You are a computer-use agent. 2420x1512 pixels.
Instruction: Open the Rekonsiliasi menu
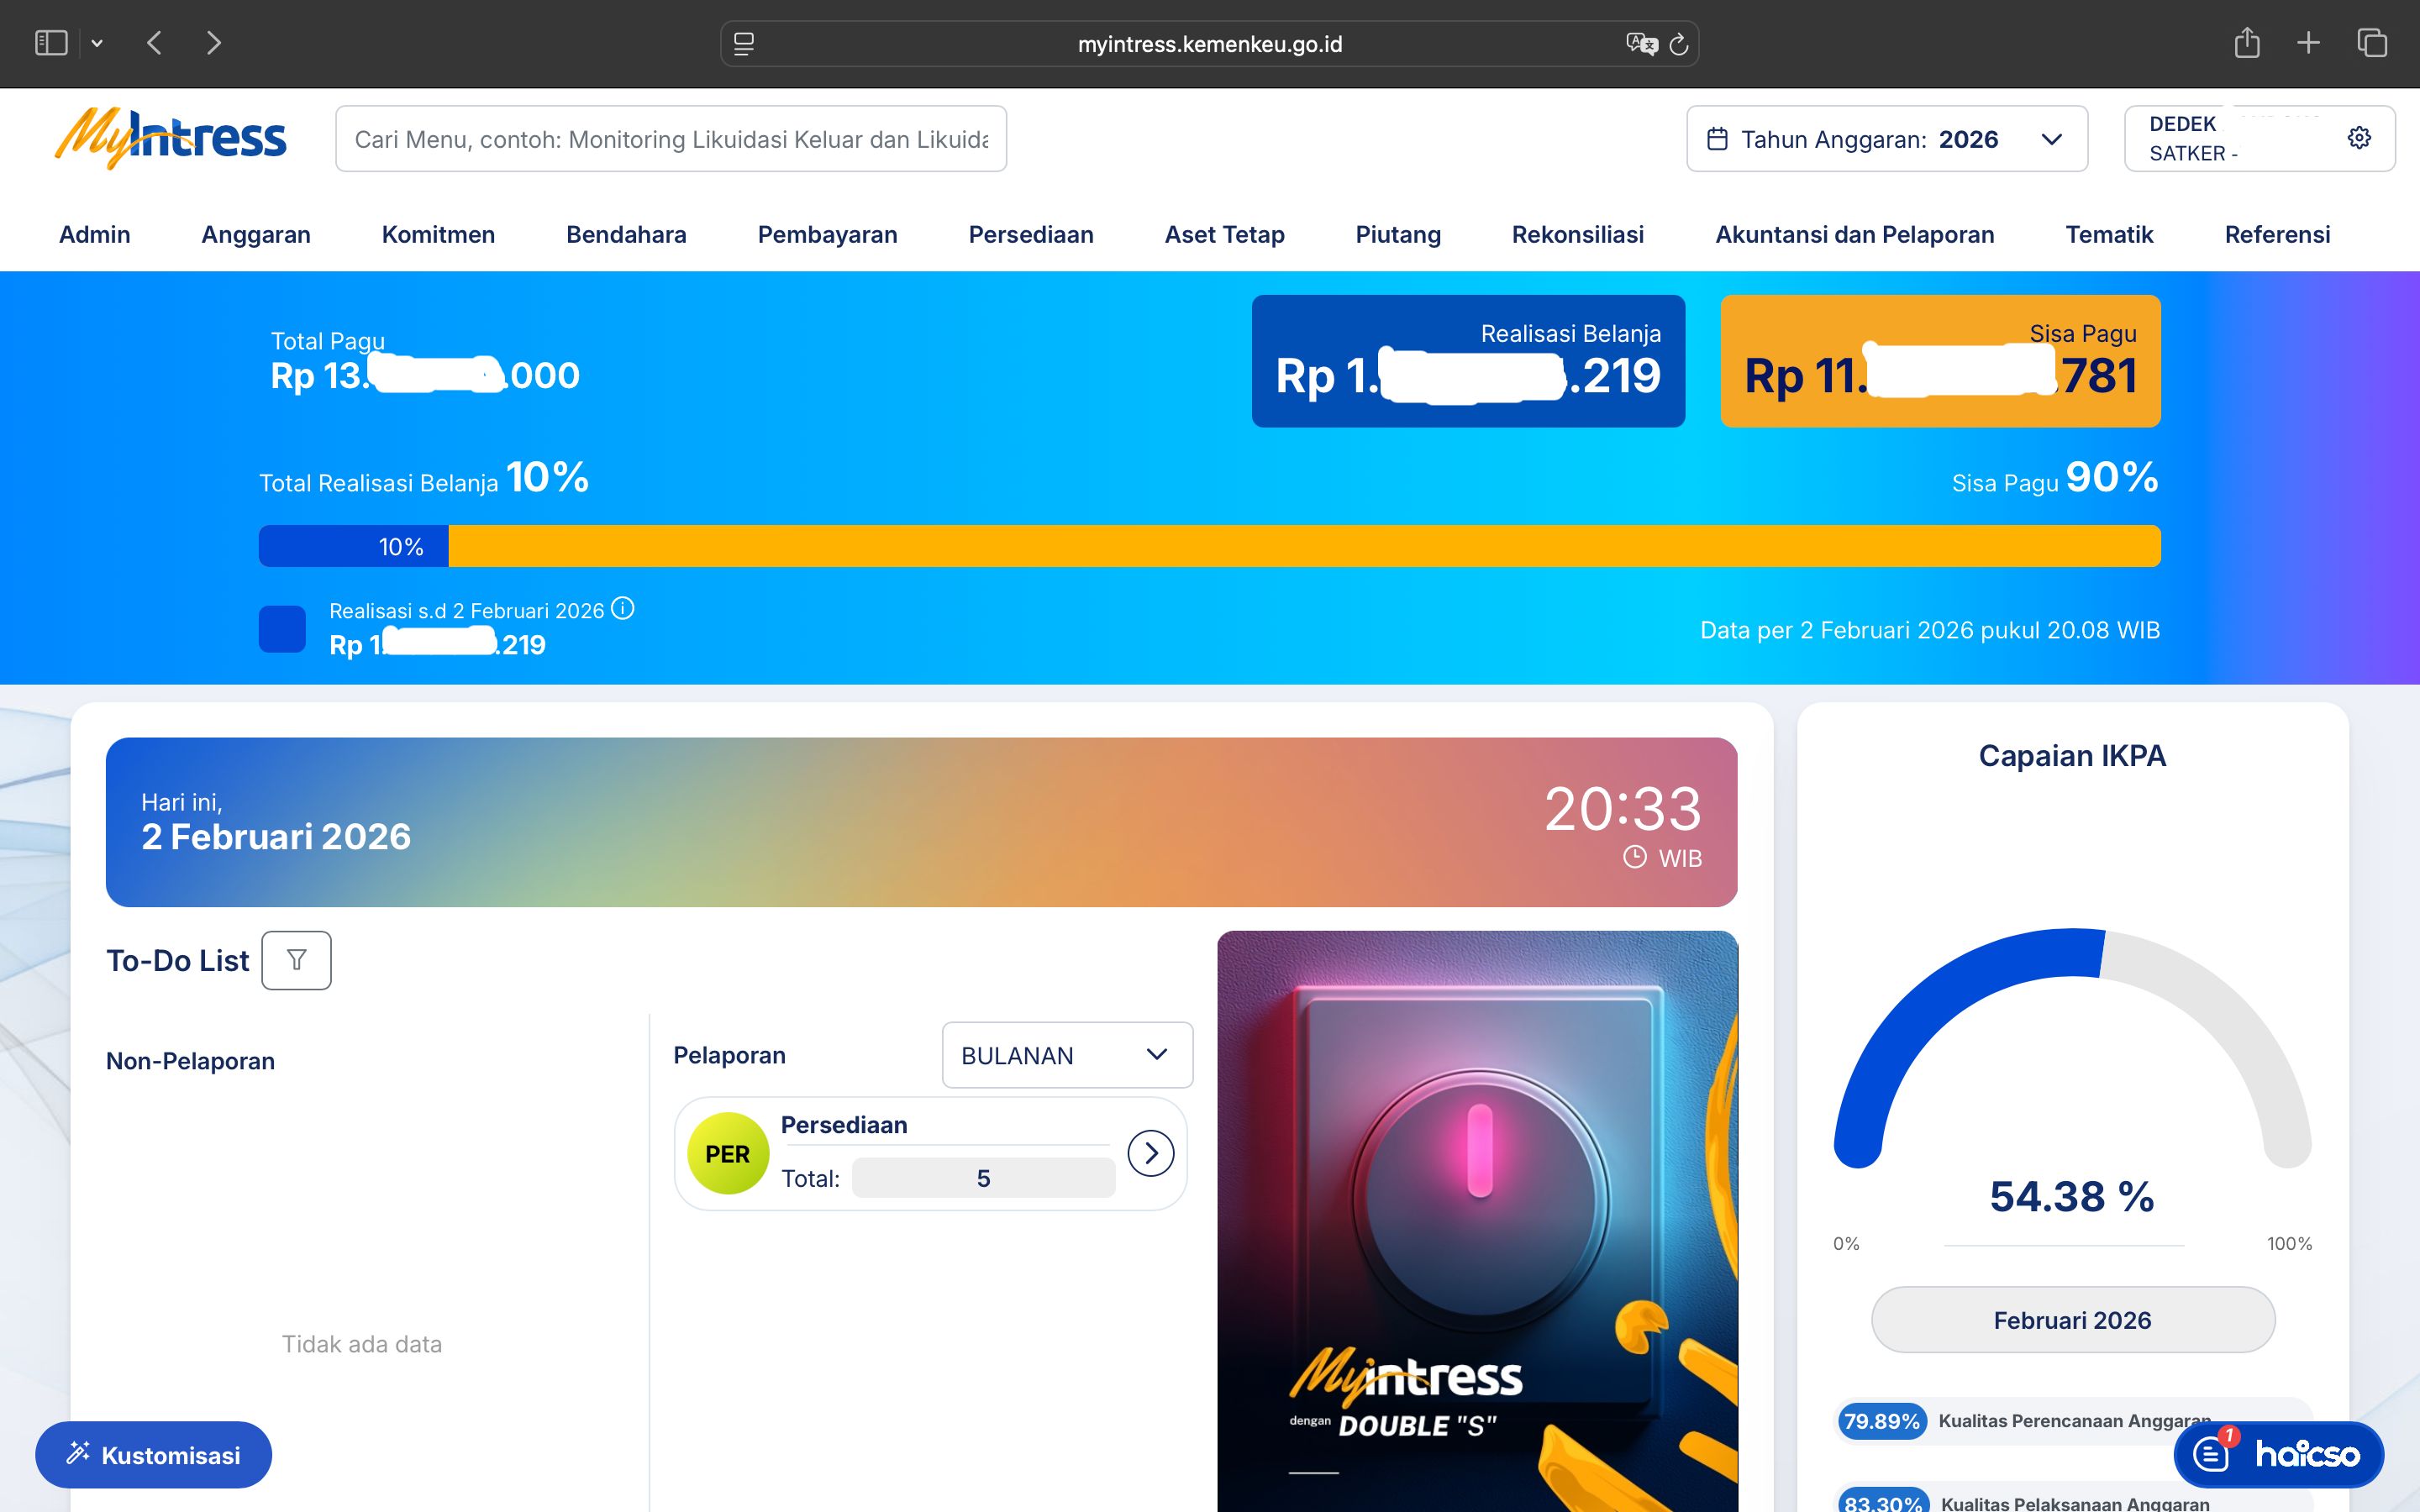[1577, 234]
